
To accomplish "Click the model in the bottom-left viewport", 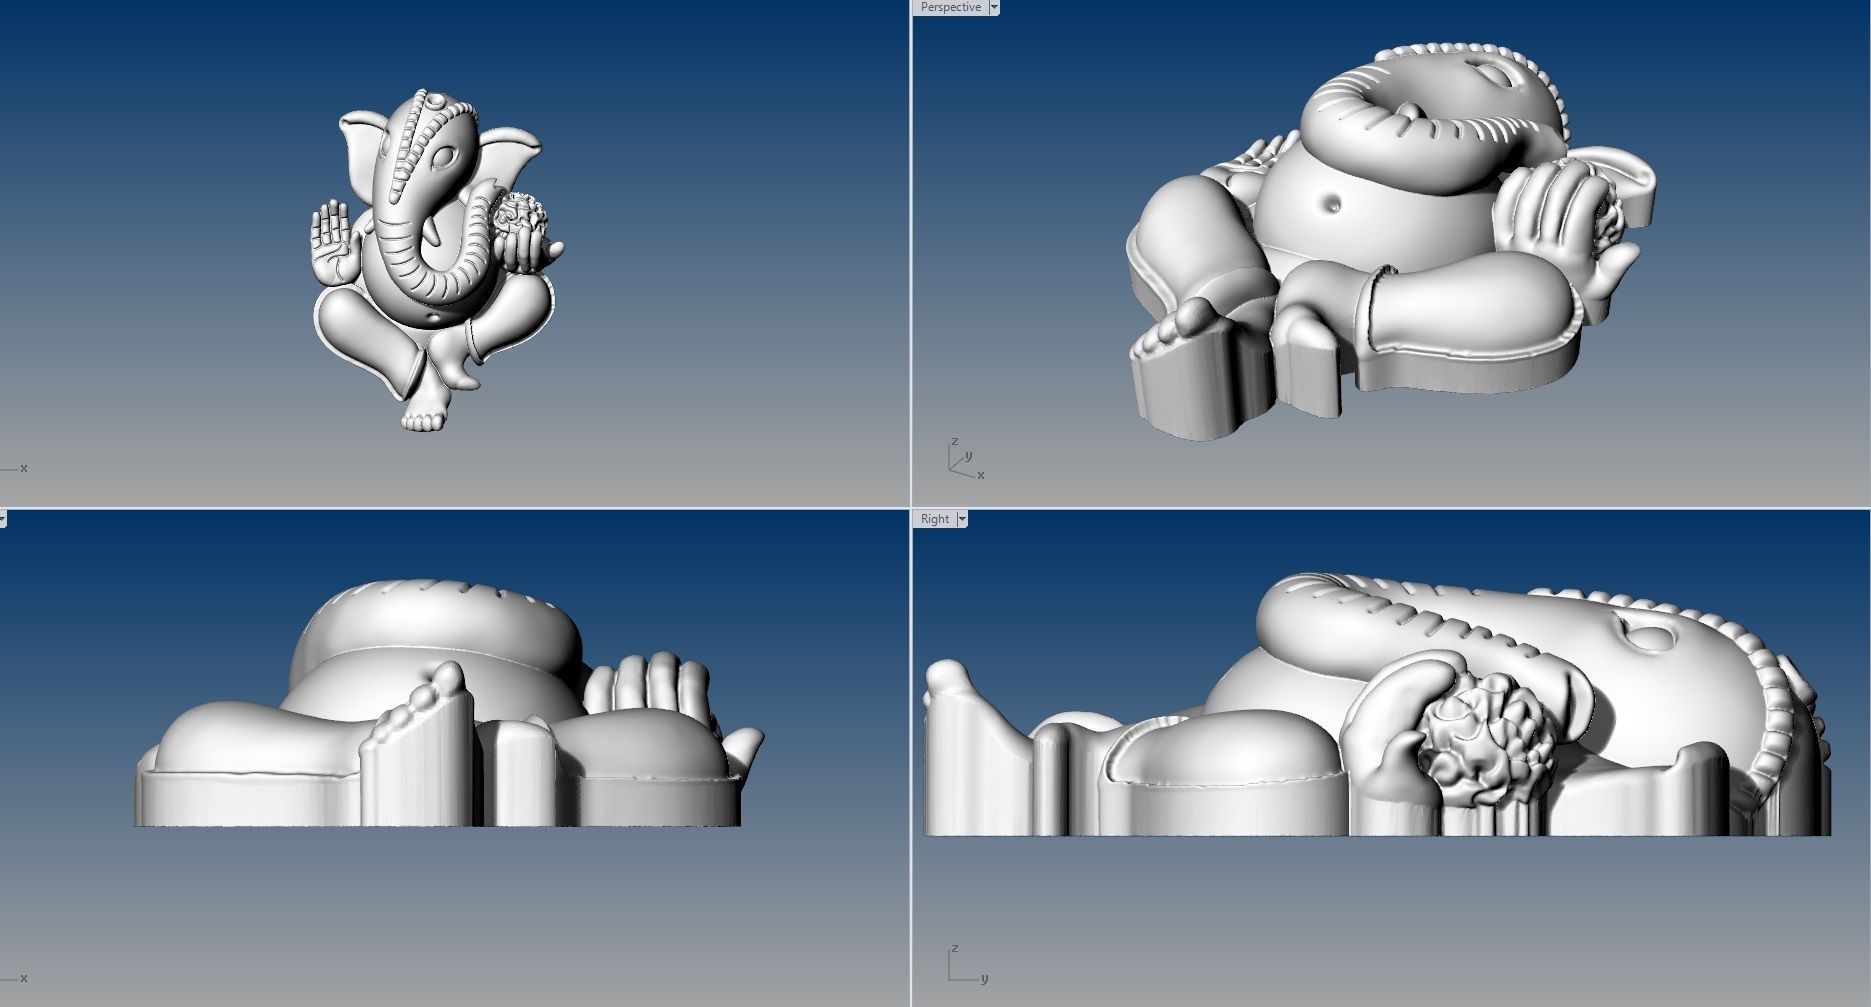I will pyautogui.click(x=450, y=703).
